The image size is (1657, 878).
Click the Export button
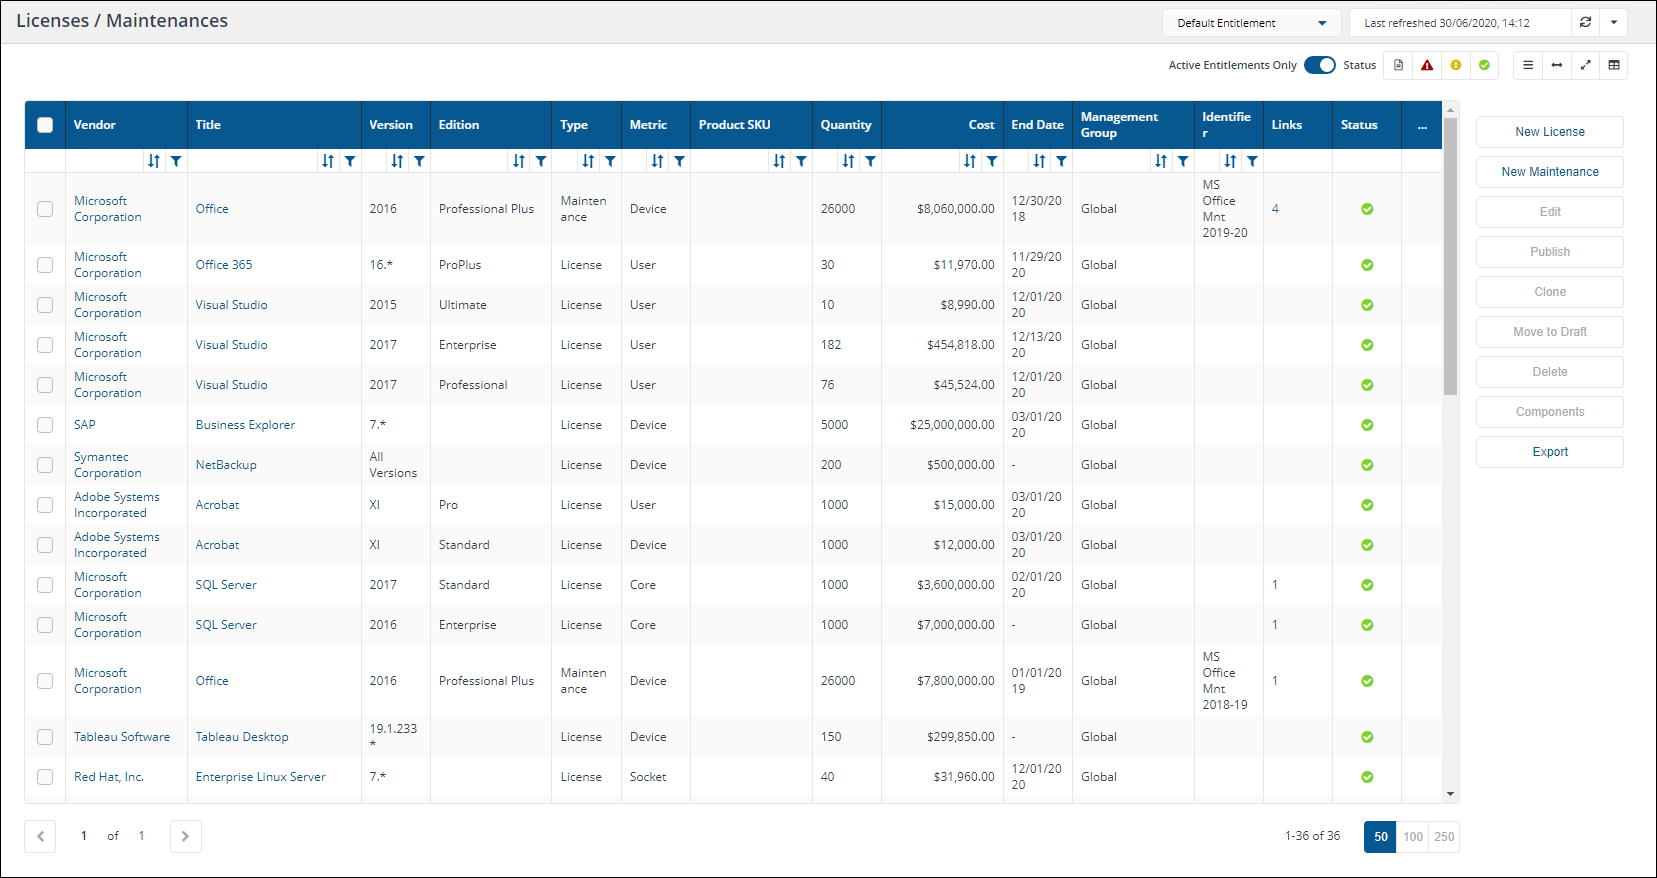coord(1549,452)
